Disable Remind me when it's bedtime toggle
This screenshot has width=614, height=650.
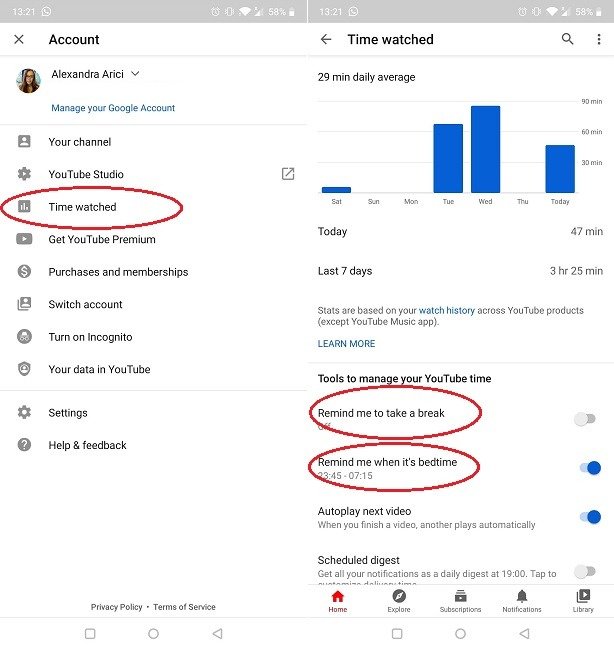(x=590, y=468)
